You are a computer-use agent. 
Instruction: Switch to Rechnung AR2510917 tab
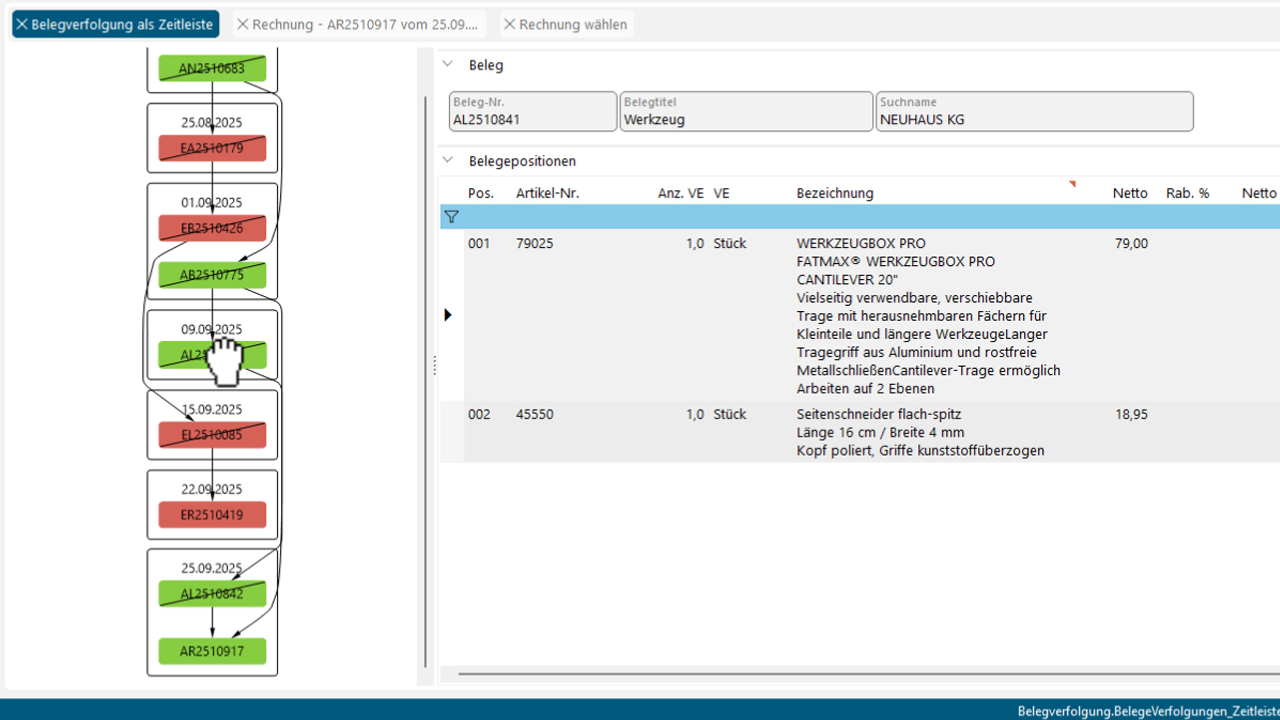point(367,24)
